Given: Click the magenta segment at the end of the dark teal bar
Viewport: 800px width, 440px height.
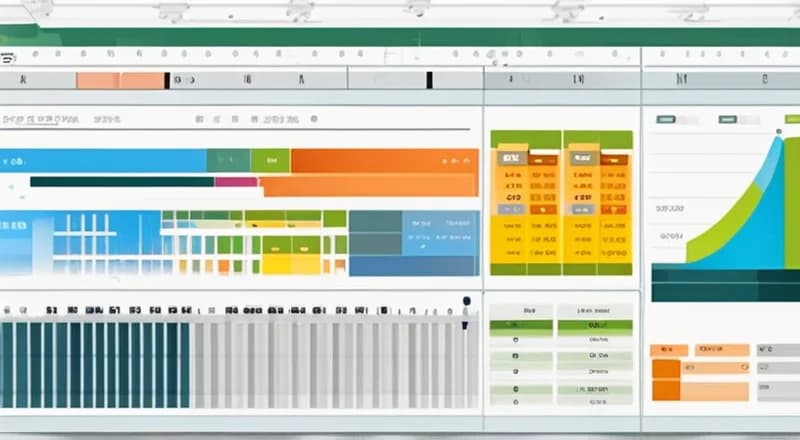Looking at the screenshot, I should [236, 182].
